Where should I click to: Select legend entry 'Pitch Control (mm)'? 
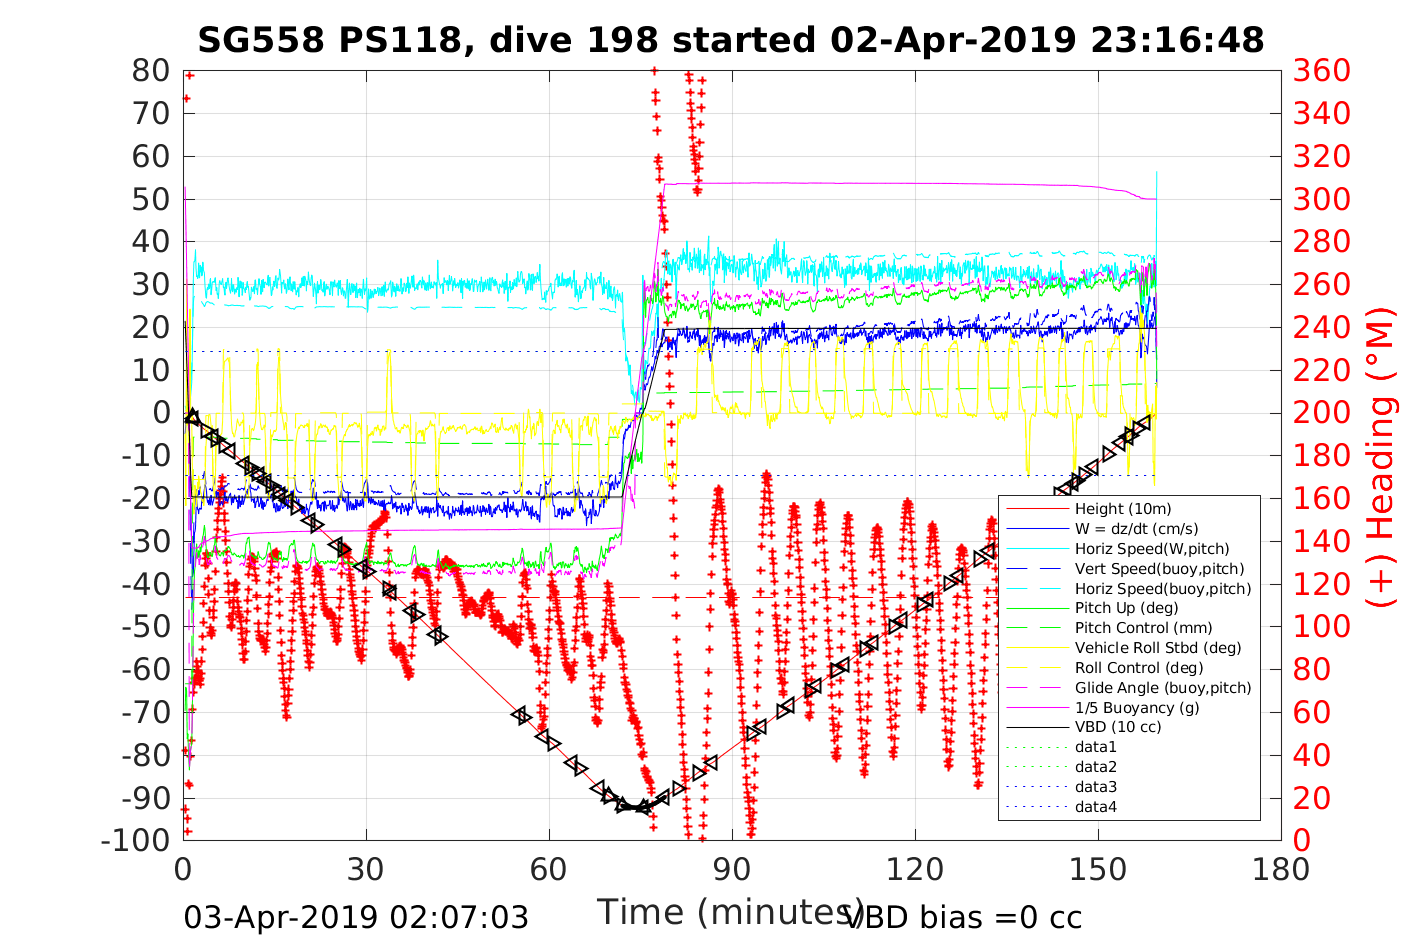click(x=1144, y=628)
